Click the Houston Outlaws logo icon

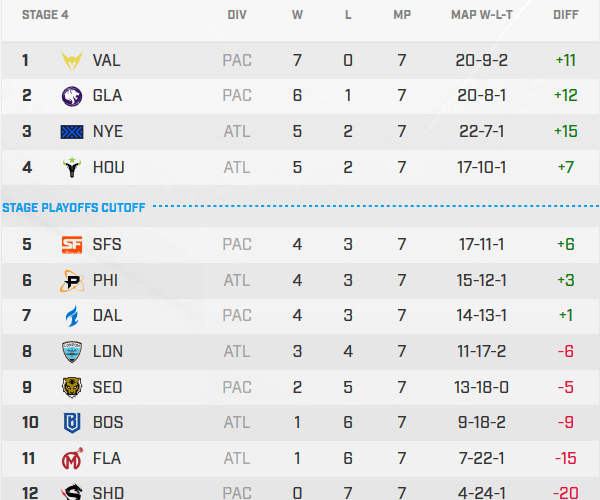point(73,168)
